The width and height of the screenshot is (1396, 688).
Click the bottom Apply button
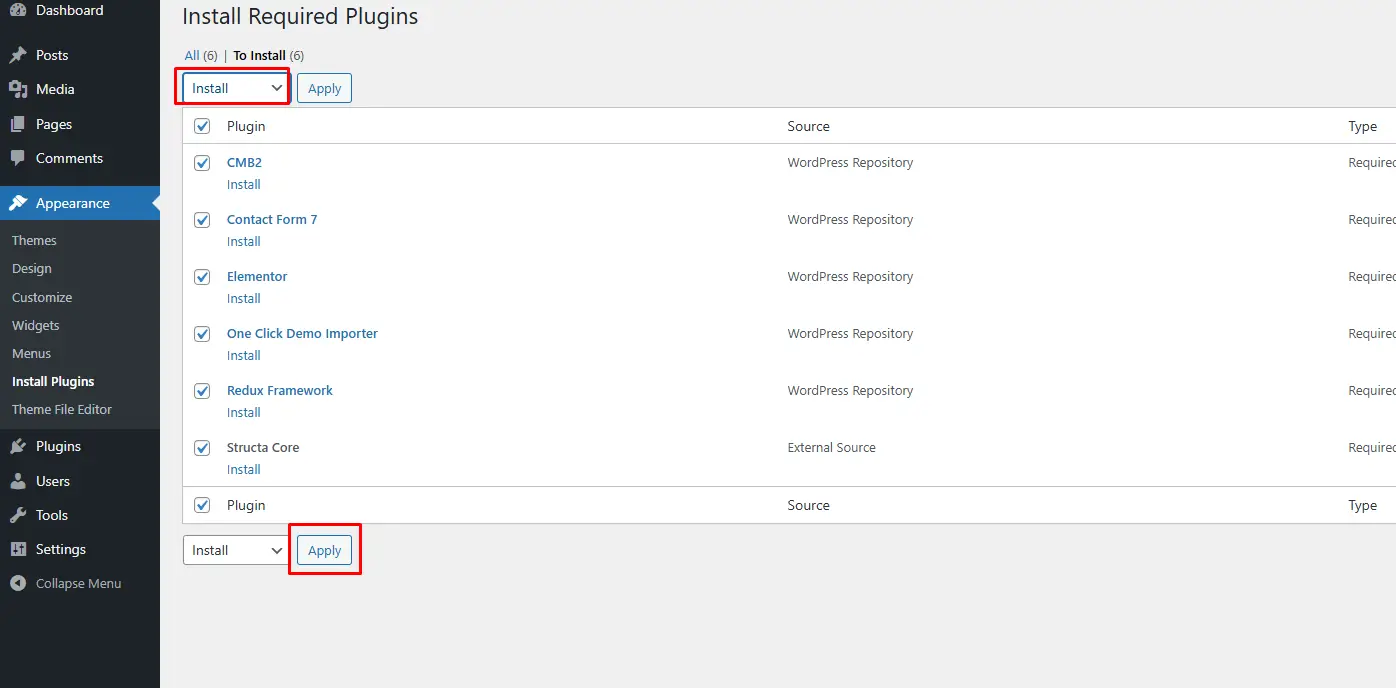coord(324,550)
